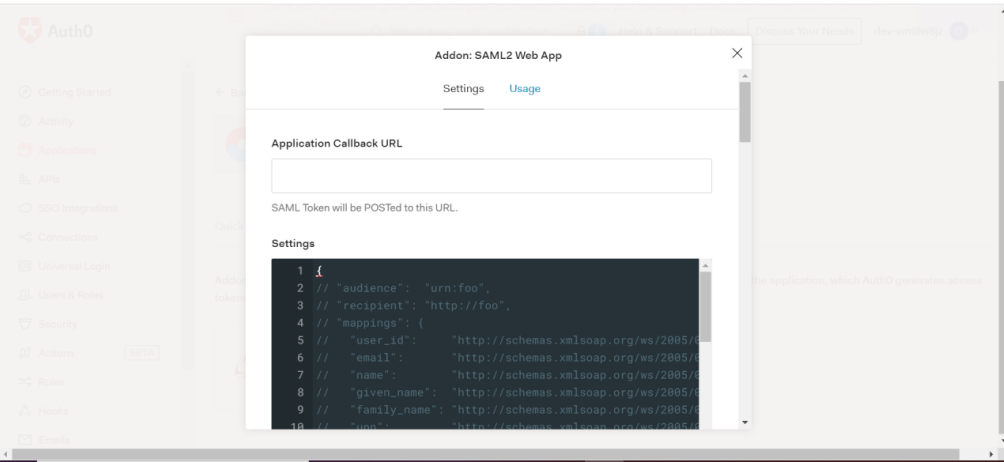
Task: Click the Connections share icon
Action: click(24, 237)
